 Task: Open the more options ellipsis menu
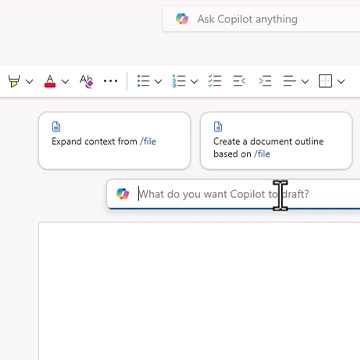pyautogui.click(x=110, y=81)
